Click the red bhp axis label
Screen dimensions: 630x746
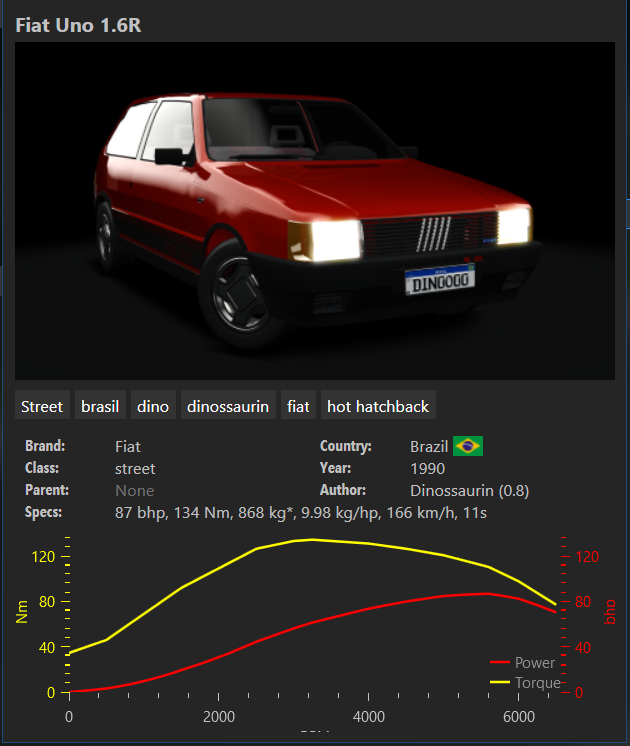(x=609, y=611)
